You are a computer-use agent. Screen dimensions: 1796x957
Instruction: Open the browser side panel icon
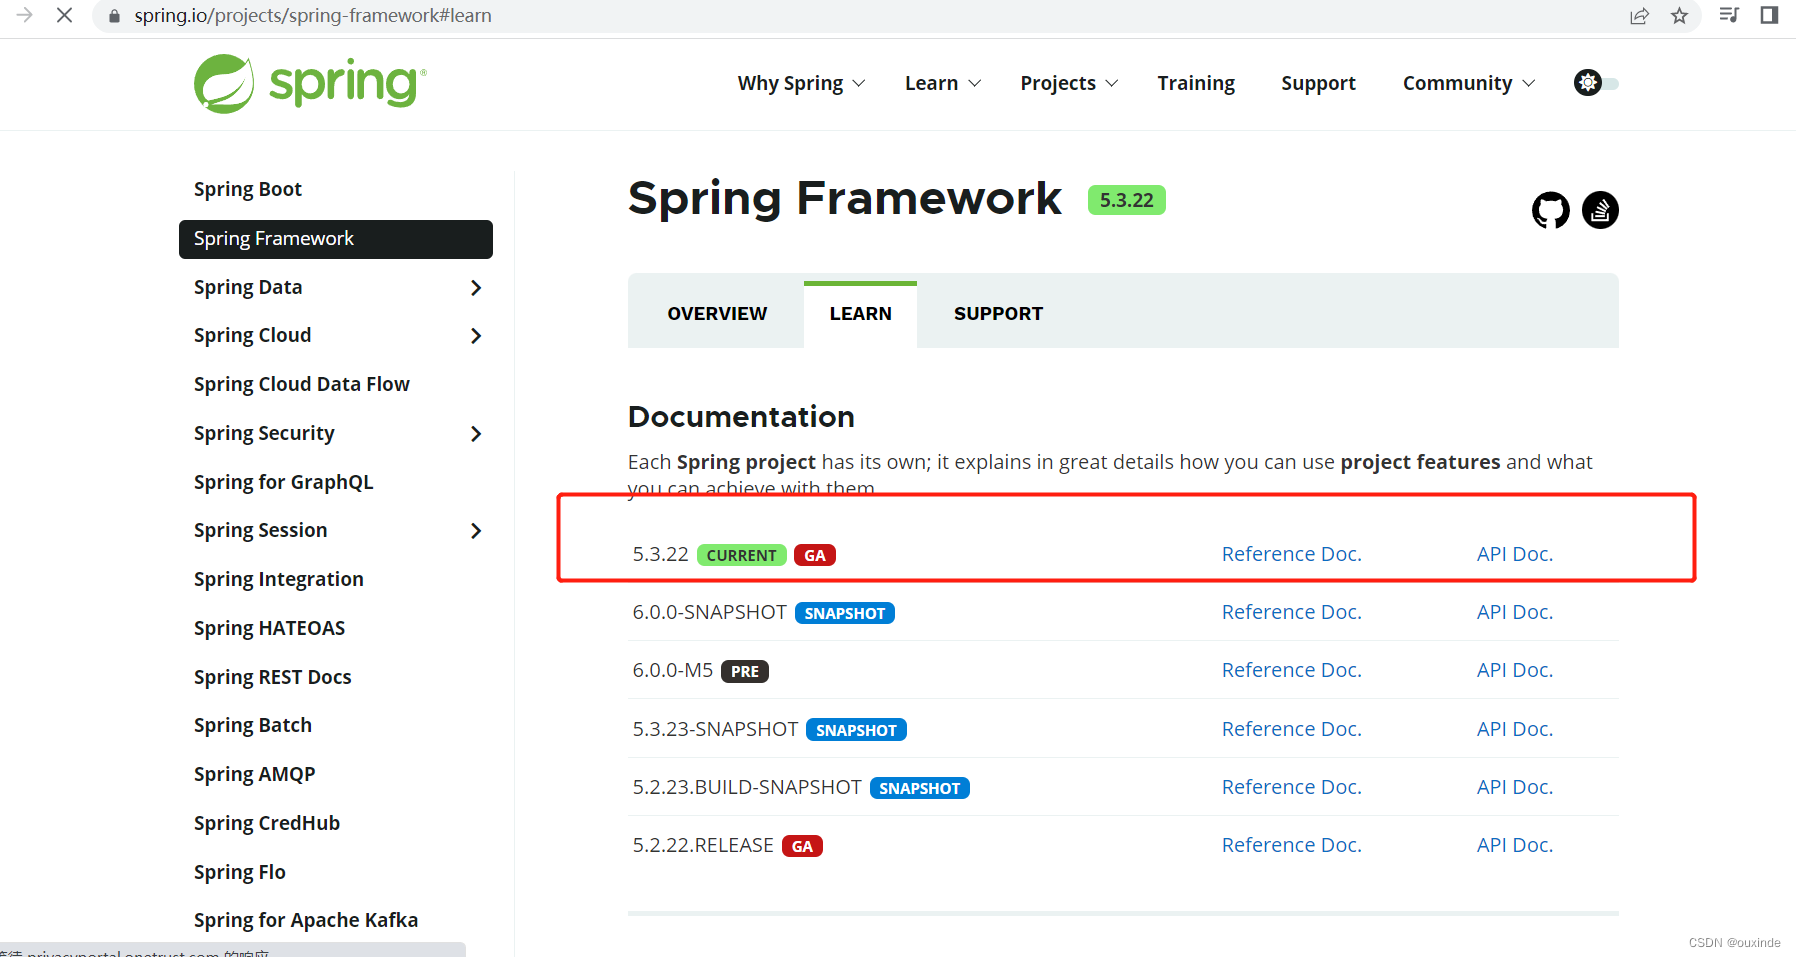[1769, 15]
